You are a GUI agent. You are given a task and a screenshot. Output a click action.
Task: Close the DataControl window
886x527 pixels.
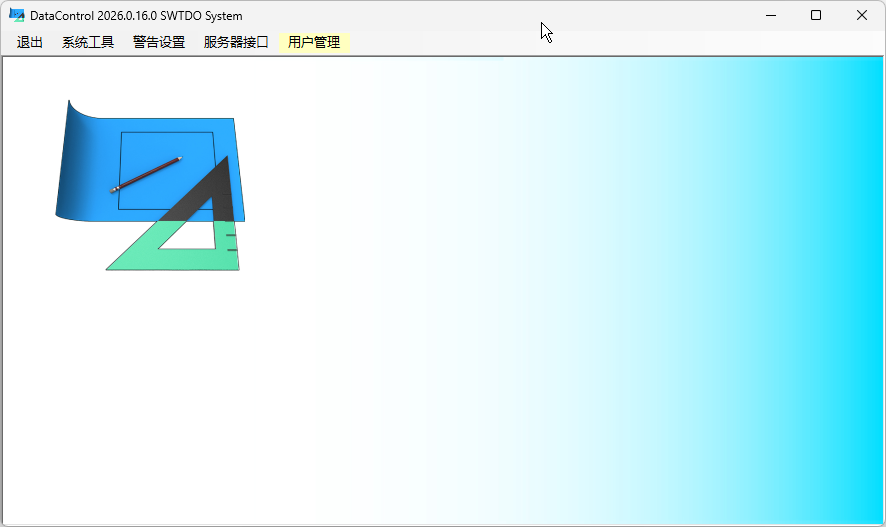pos(862,15)
